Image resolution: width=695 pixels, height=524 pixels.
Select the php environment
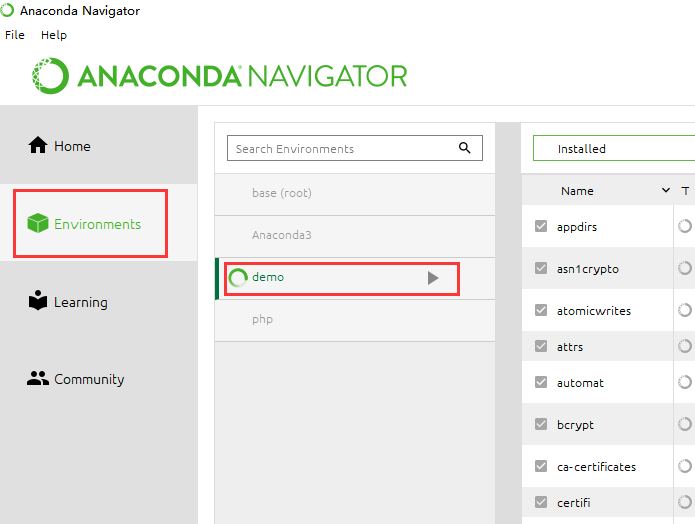click(x=355, y=320)
